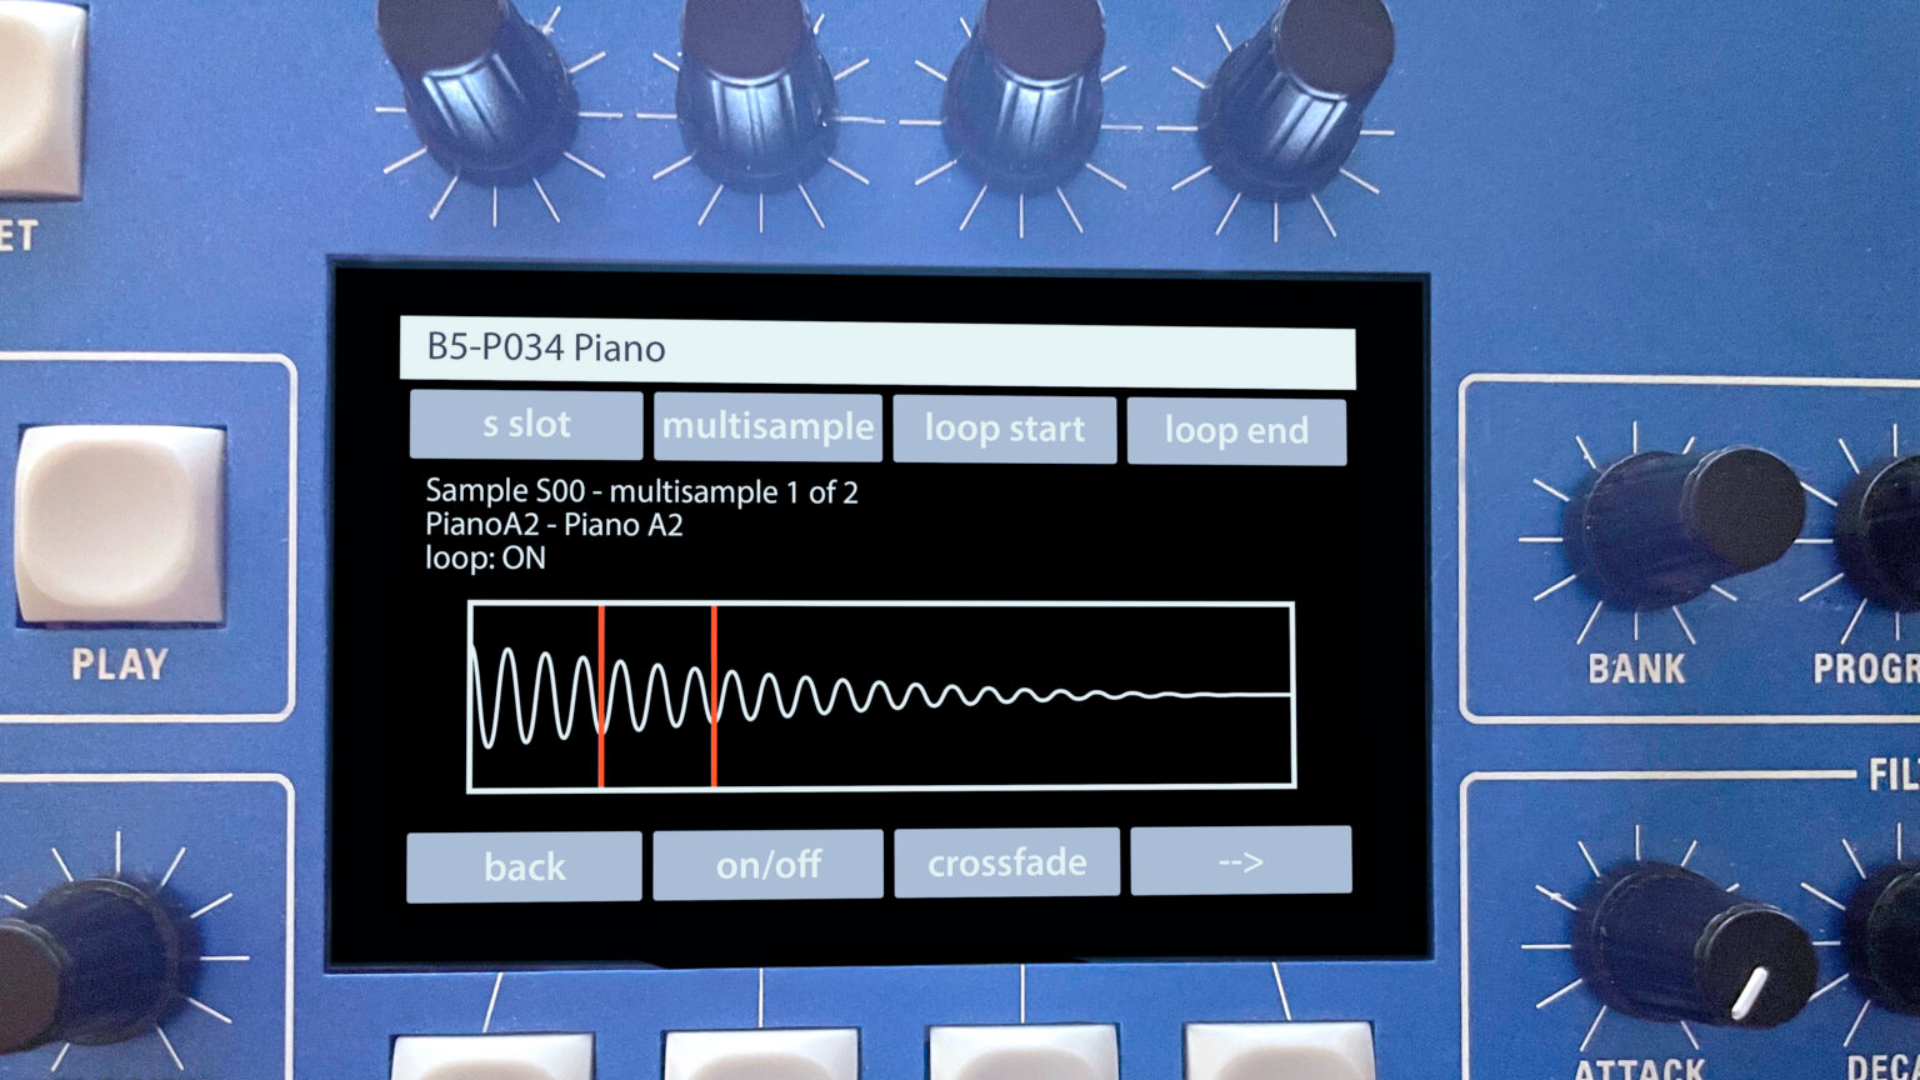Click the physical key below the arrow button
The height and width of the screenshot is (1080, 1920).
(x=1280, y=1050)
